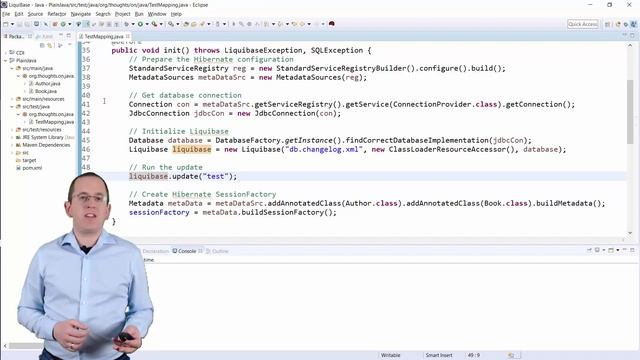Open the External Tools dropdown arrow
The width and height of the screenshot is (640, 360).
click(x=161, y=24)
